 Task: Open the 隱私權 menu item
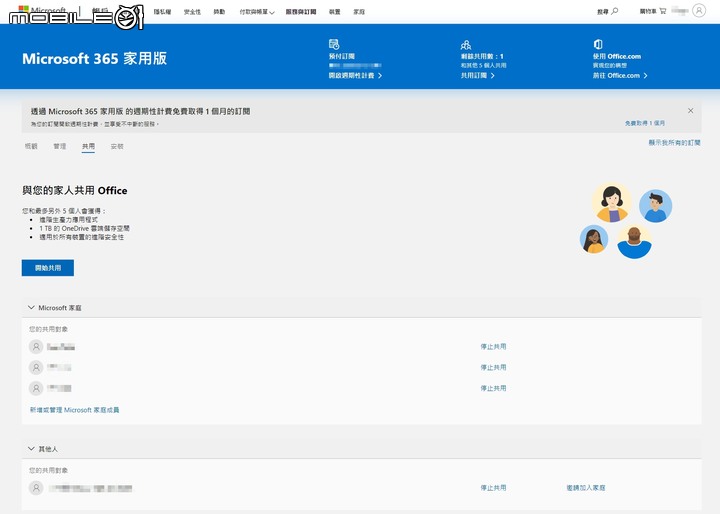(163, 12)
